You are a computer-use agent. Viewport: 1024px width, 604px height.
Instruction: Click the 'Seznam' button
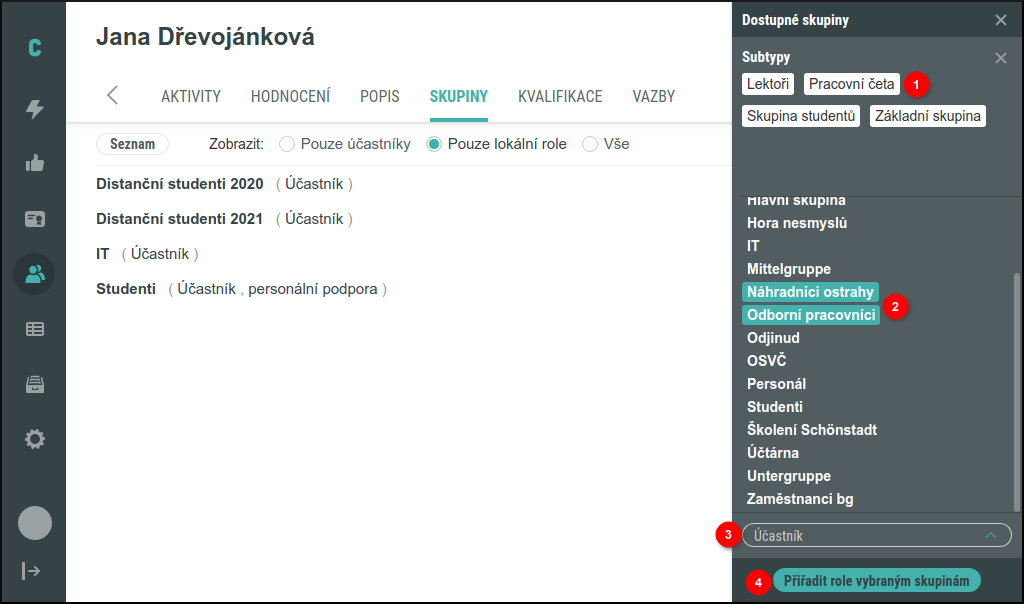click(x=132, y=143)
